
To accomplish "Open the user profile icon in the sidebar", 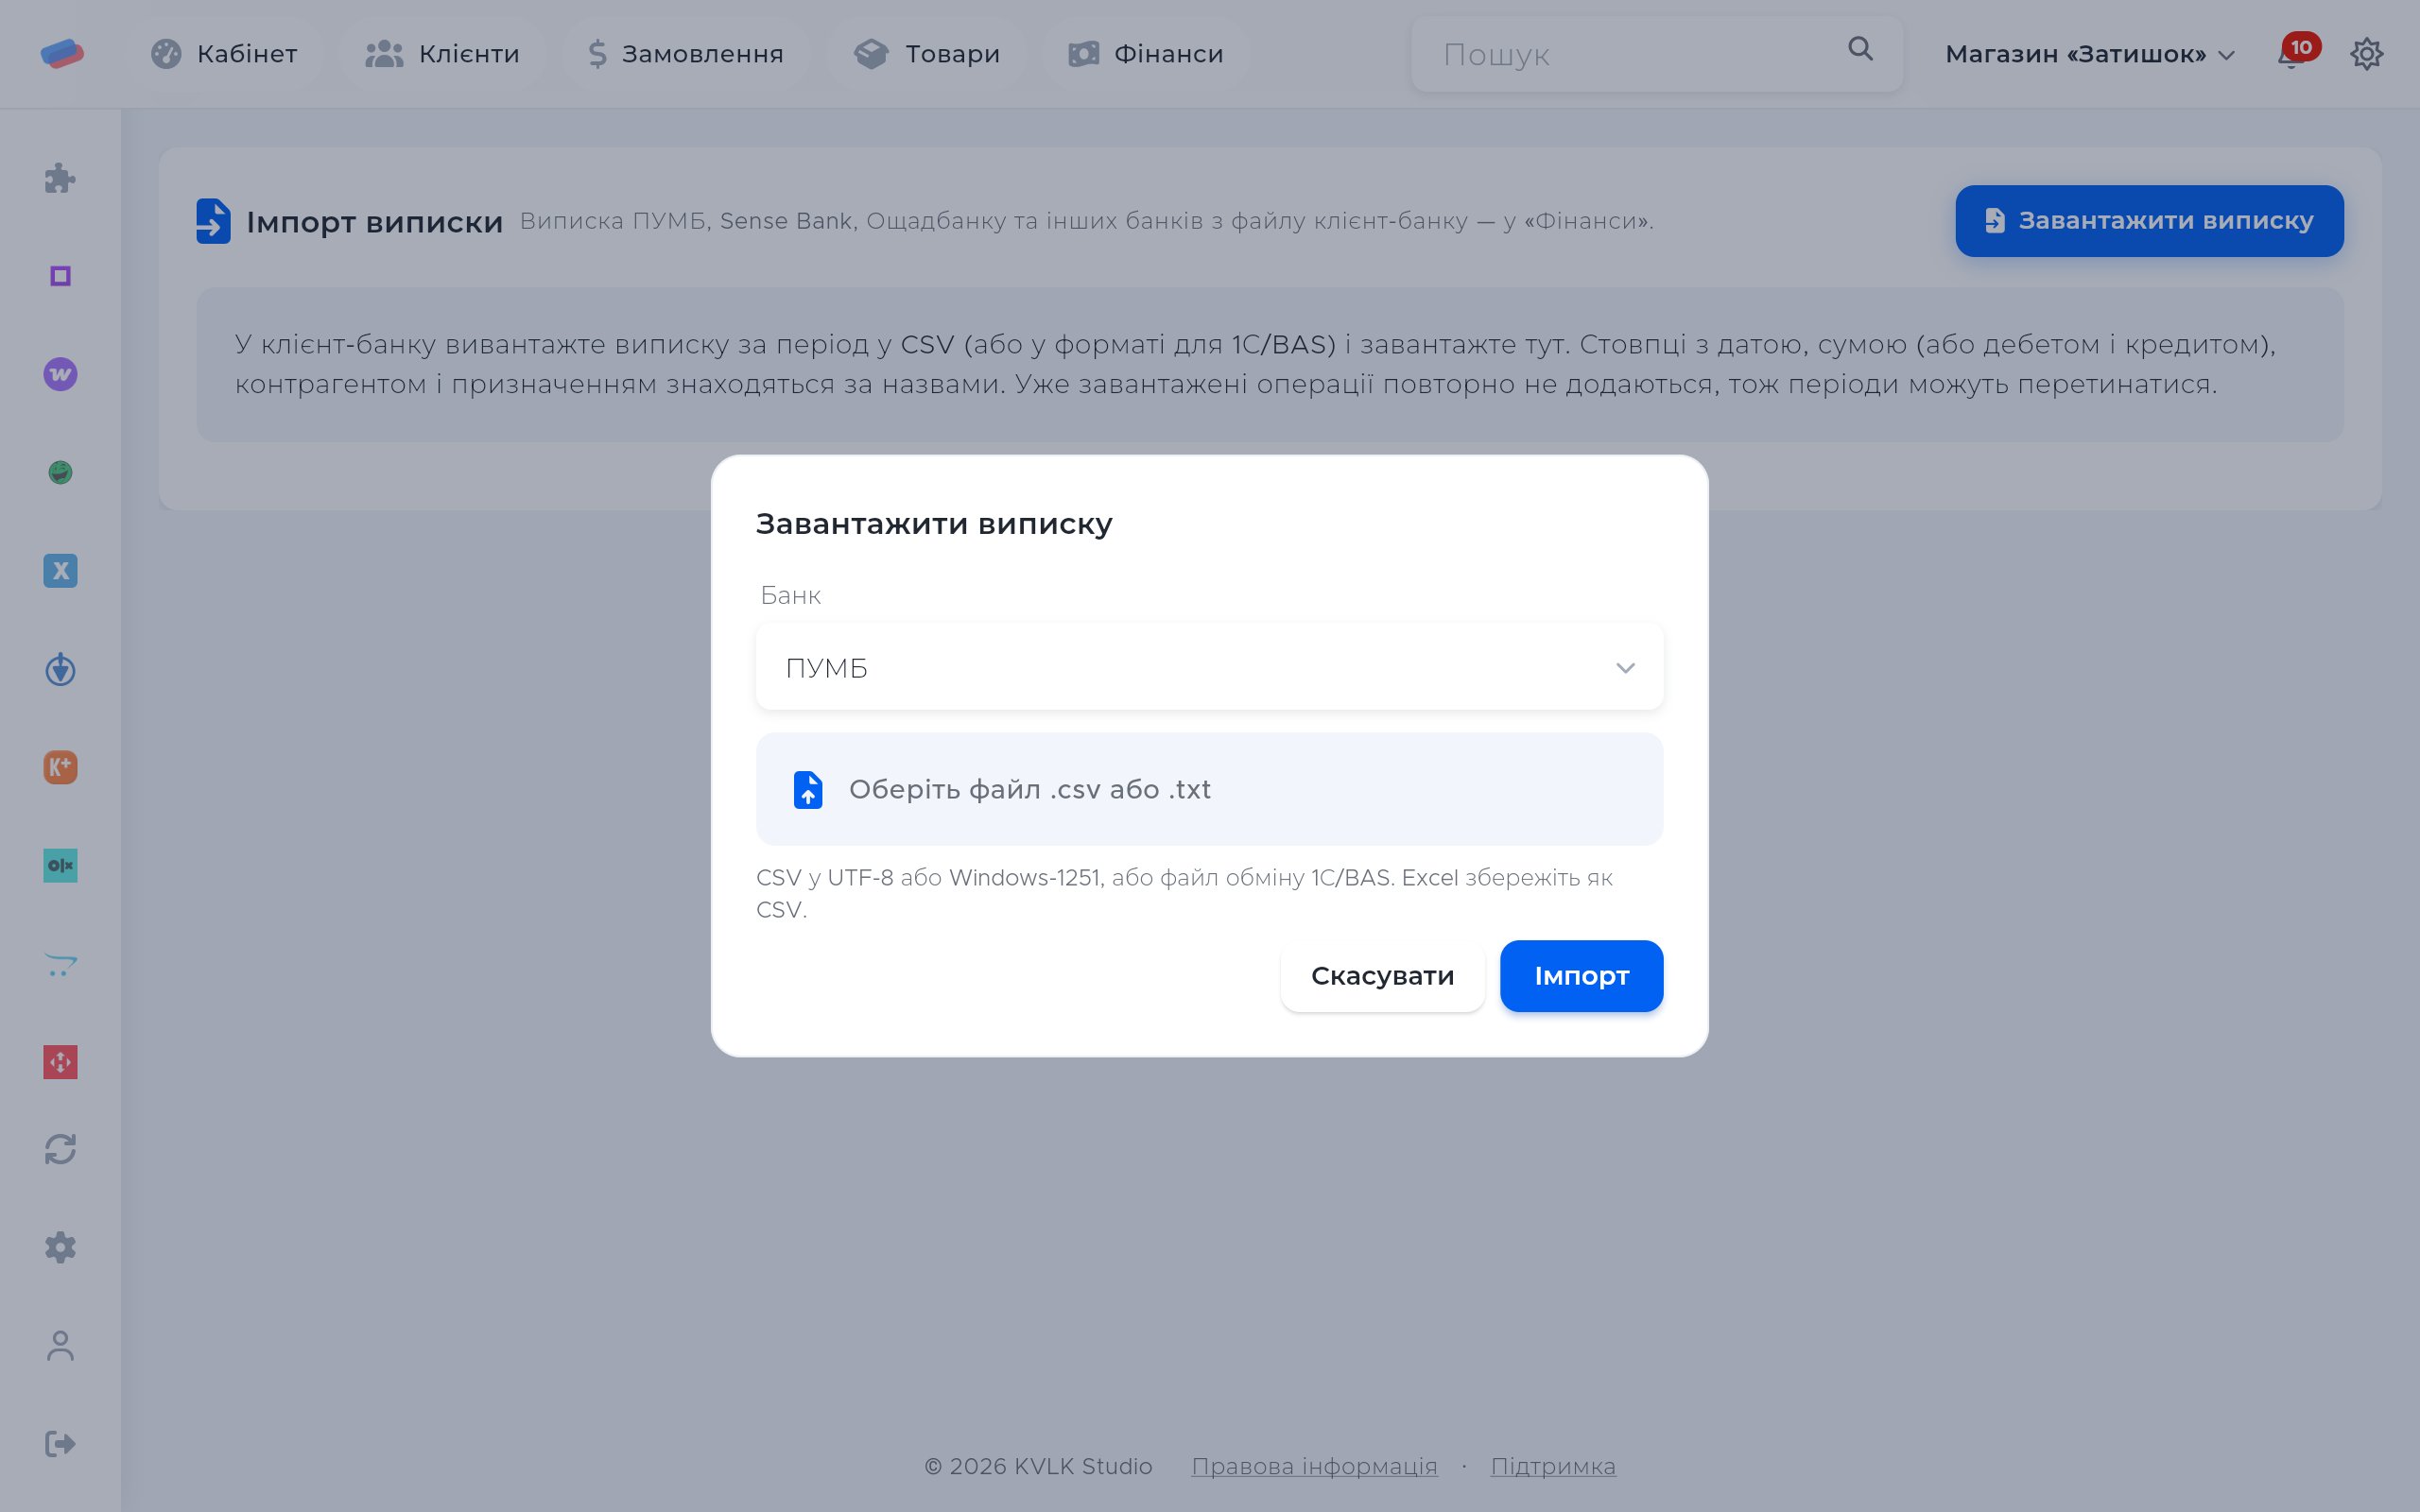I will pos(60,1345).
